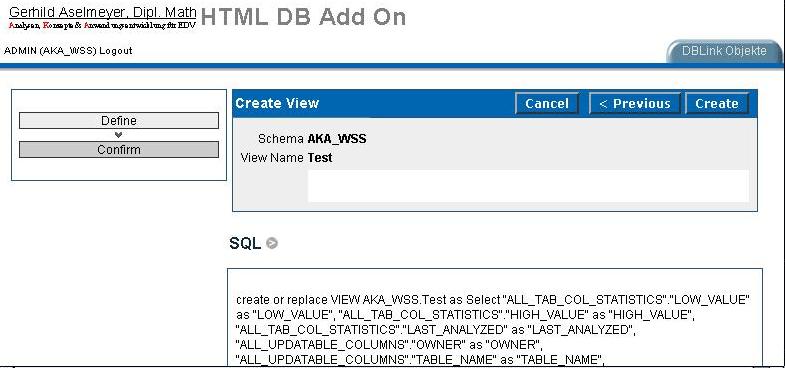Click the gray arrow icon beside SQL
Image resolution: width=785 pixels, height=375 pixels.
272,243
